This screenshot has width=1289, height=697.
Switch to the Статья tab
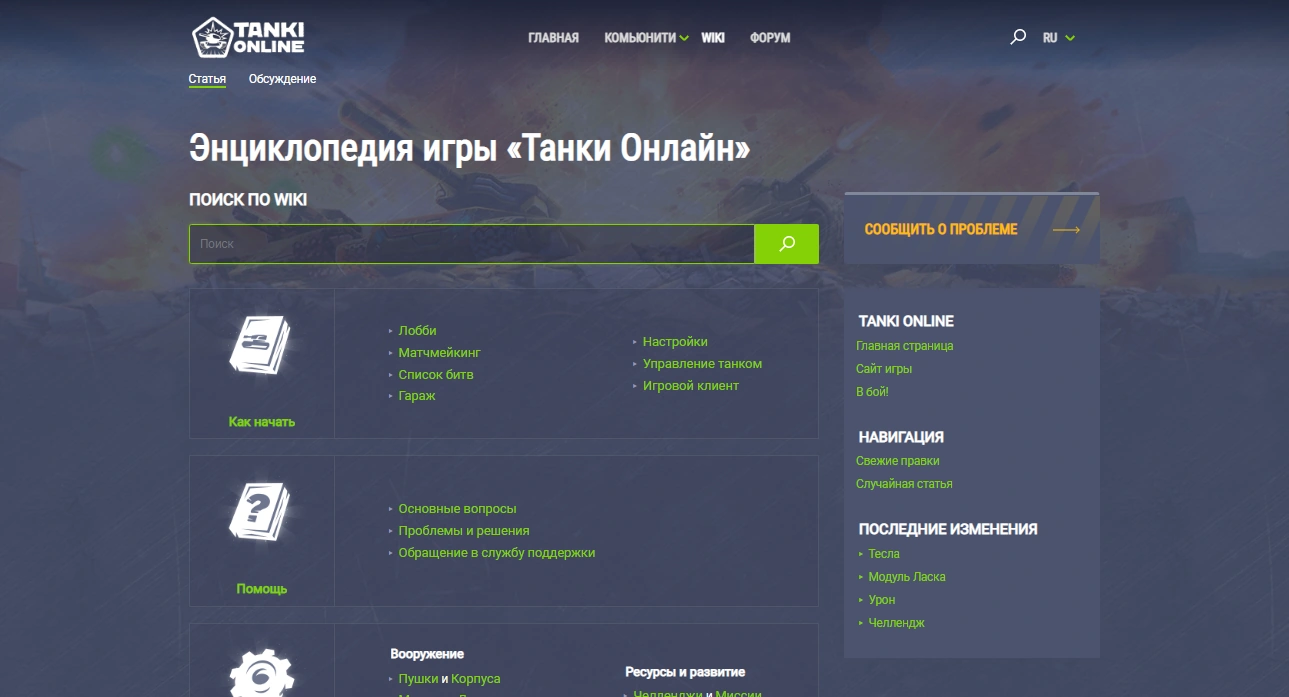pyautogui.click(x=207, y=79)
